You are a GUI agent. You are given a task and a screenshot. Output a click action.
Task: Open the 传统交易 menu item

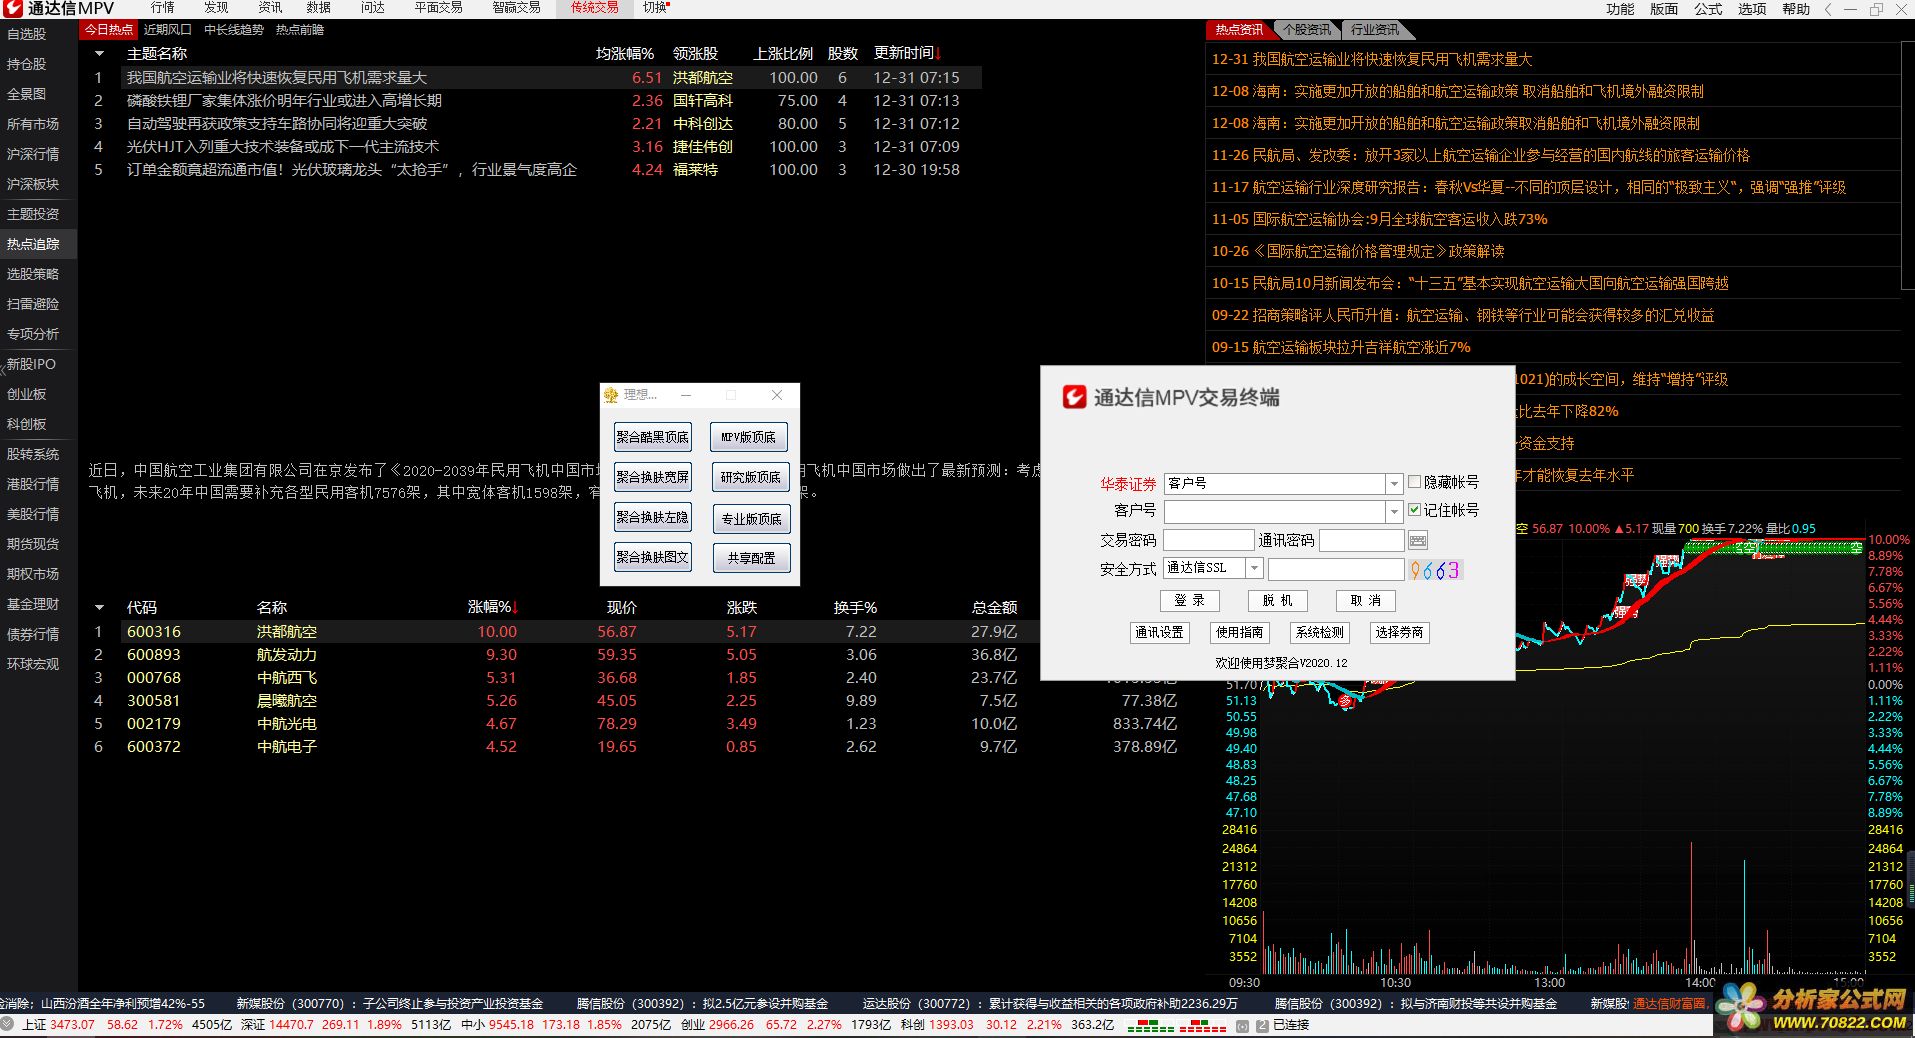point(594,8)
